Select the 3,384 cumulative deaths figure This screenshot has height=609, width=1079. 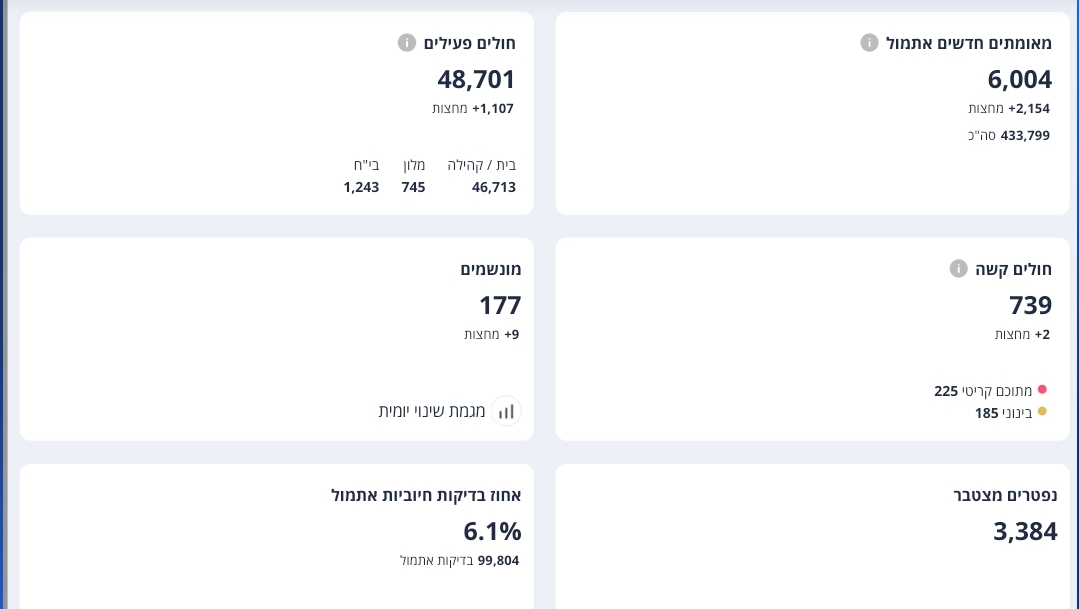pos(1025,532)
